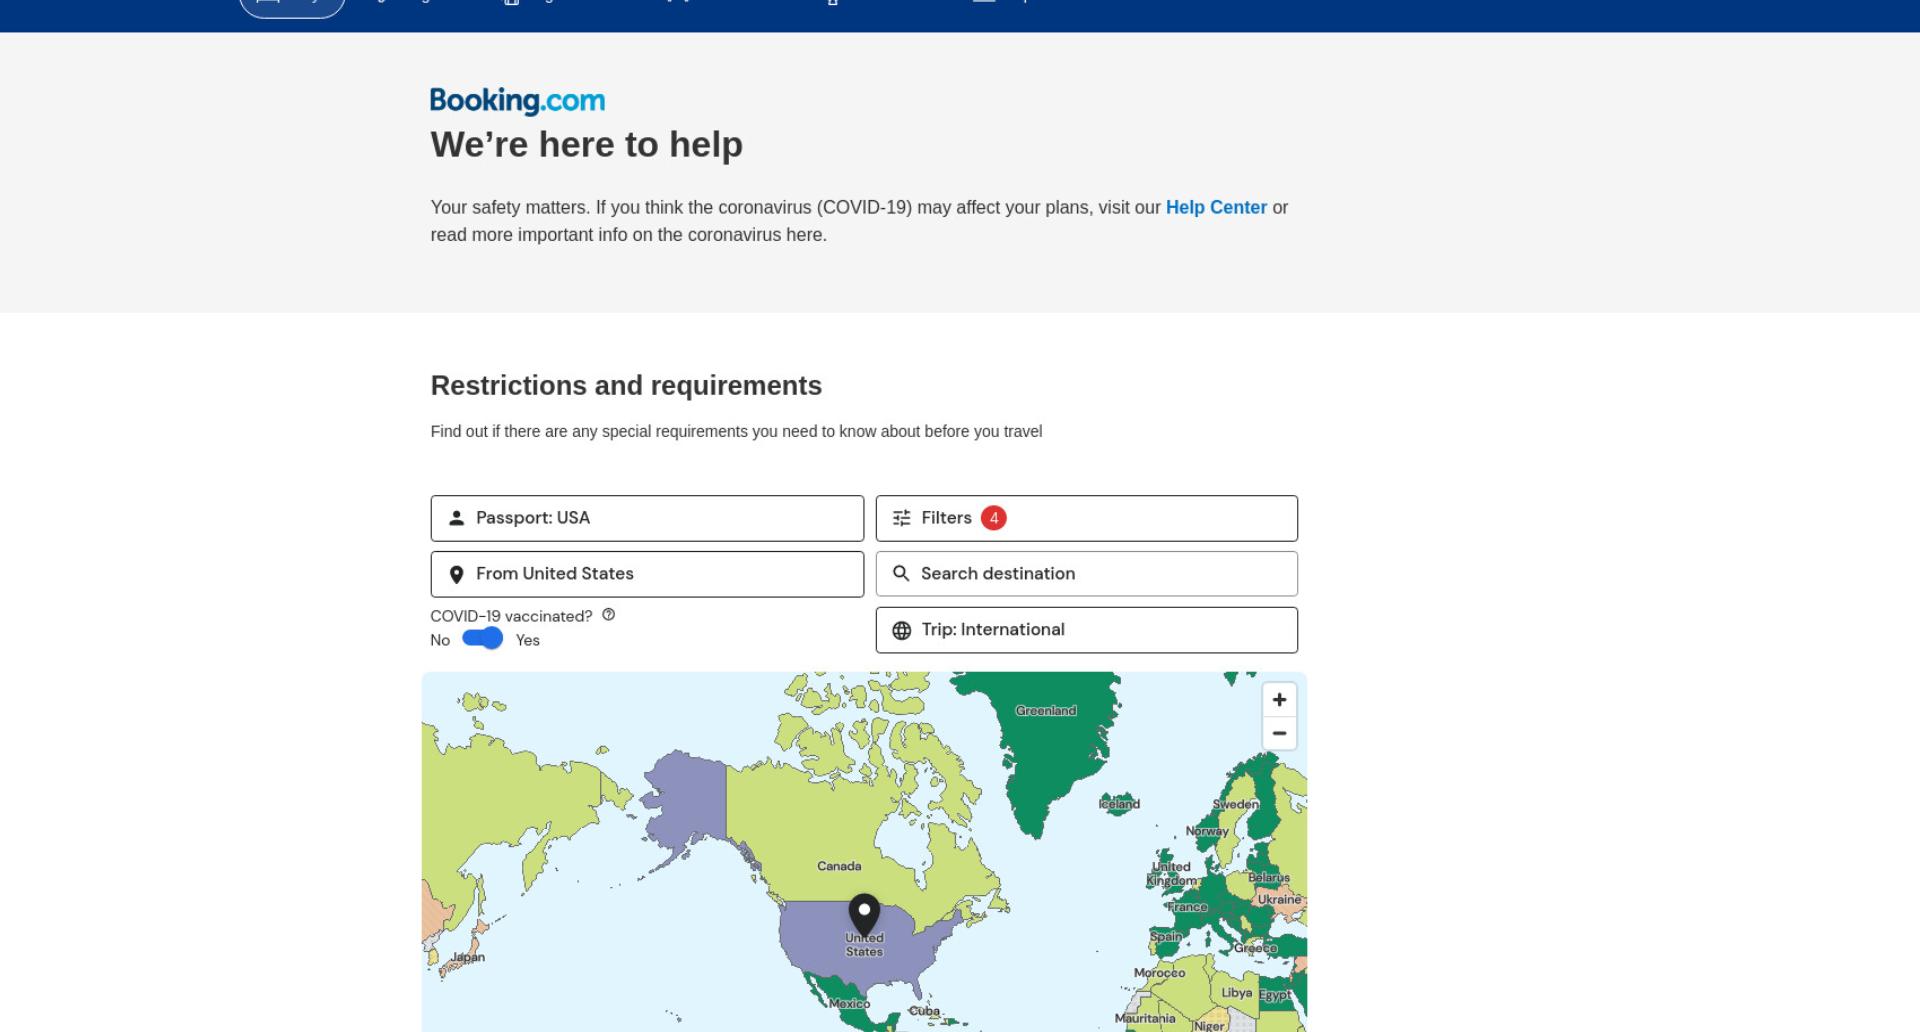Viewport: 1920px width, 1032px height.
Task: Select Mexico on the map
Action: tap(849, 1003)
